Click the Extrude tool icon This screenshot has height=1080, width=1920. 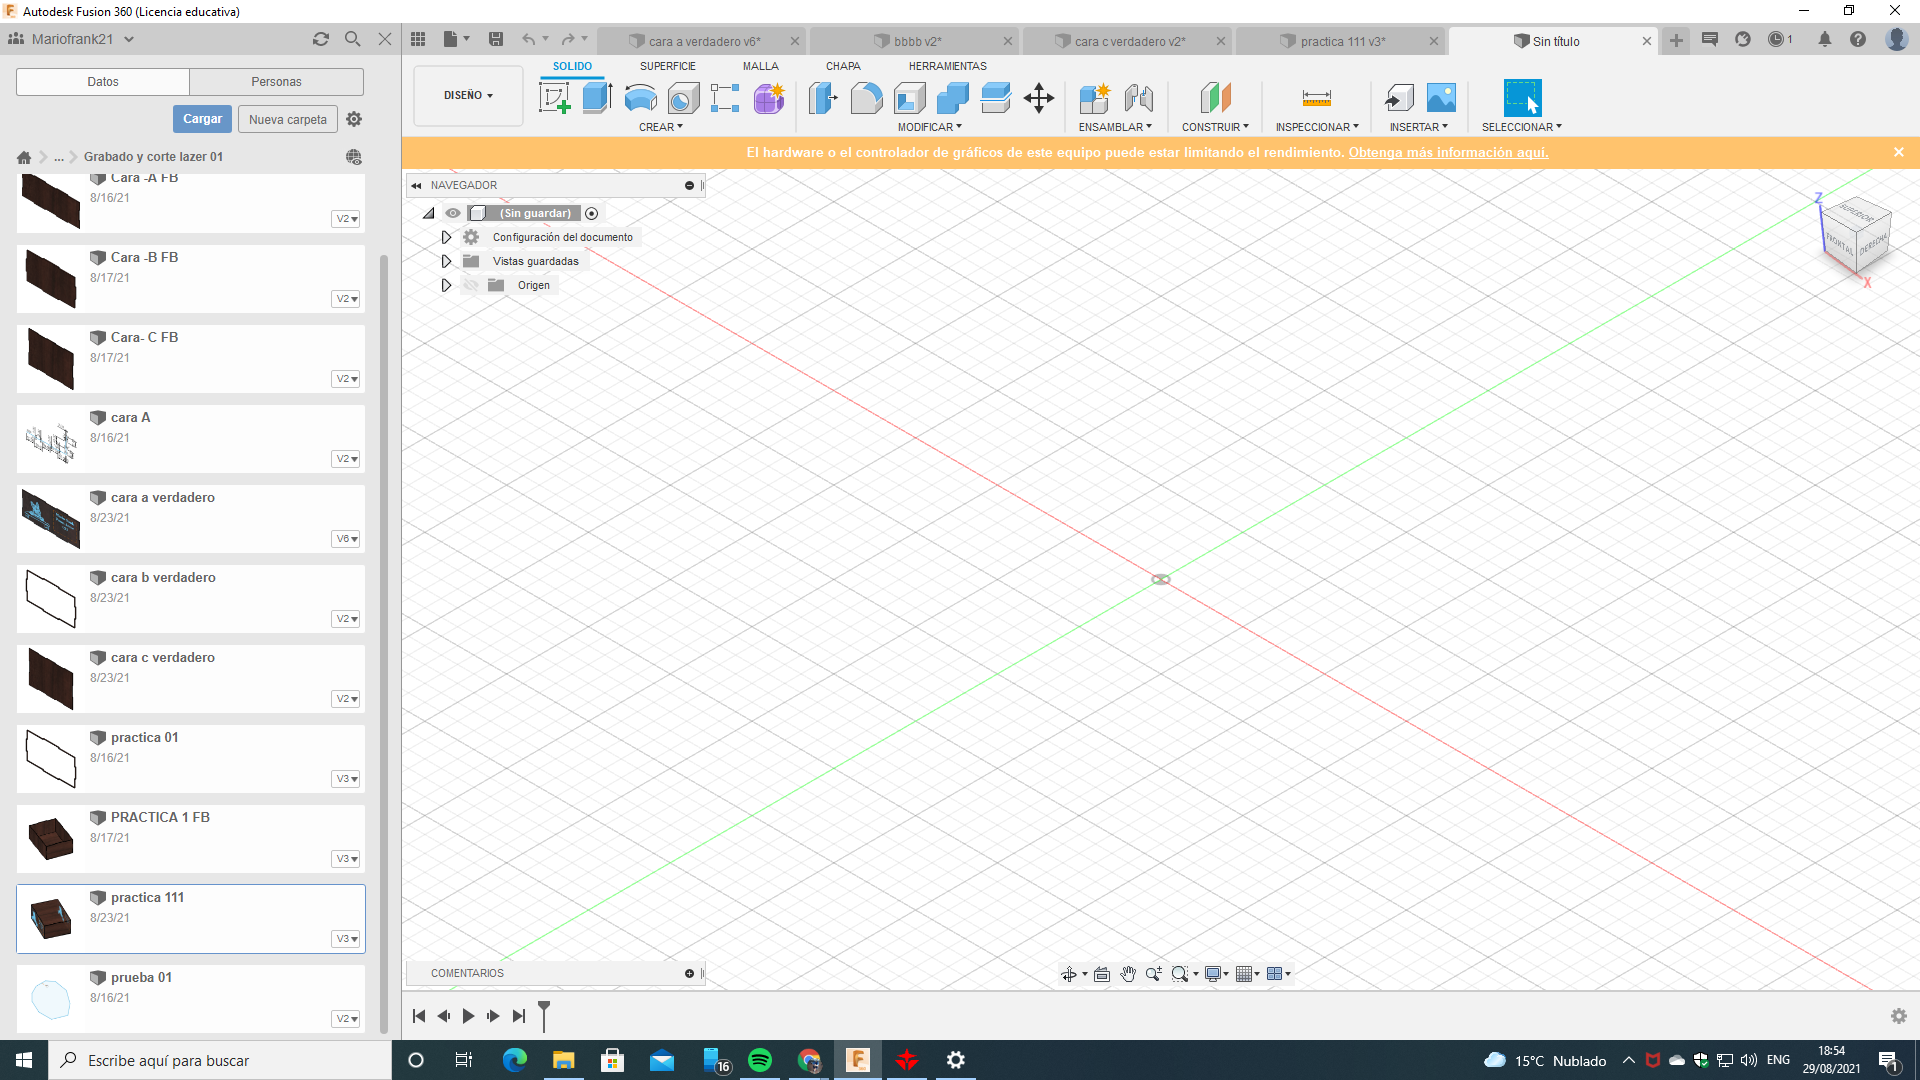[x=597, y=98]
